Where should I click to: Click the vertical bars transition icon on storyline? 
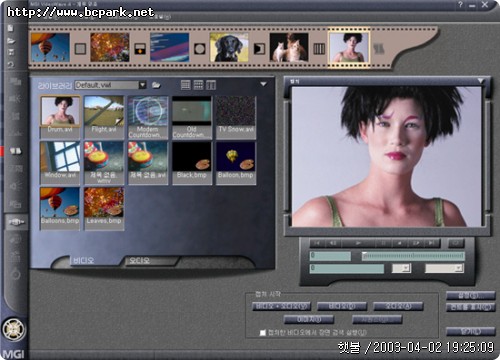[x=319, y=49]
